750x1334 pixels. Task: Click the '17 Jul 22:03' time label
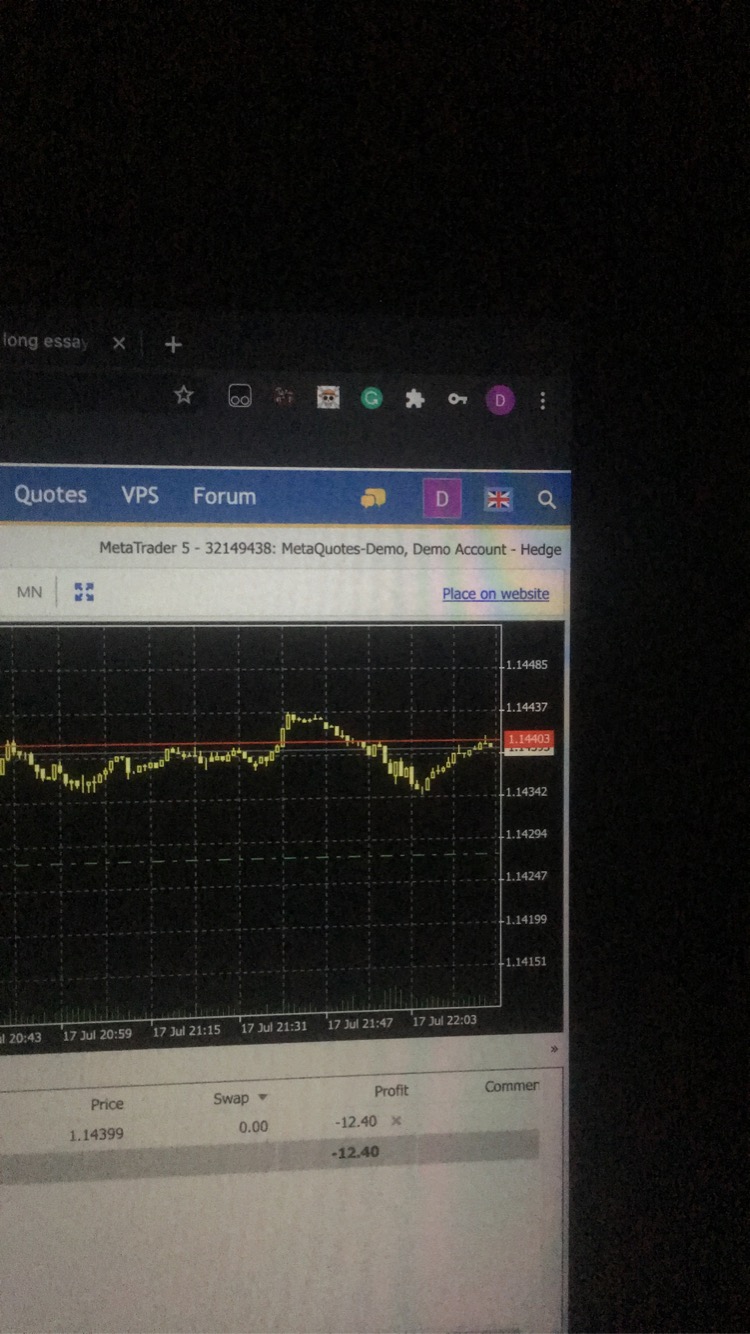(x=445, y=1020)
